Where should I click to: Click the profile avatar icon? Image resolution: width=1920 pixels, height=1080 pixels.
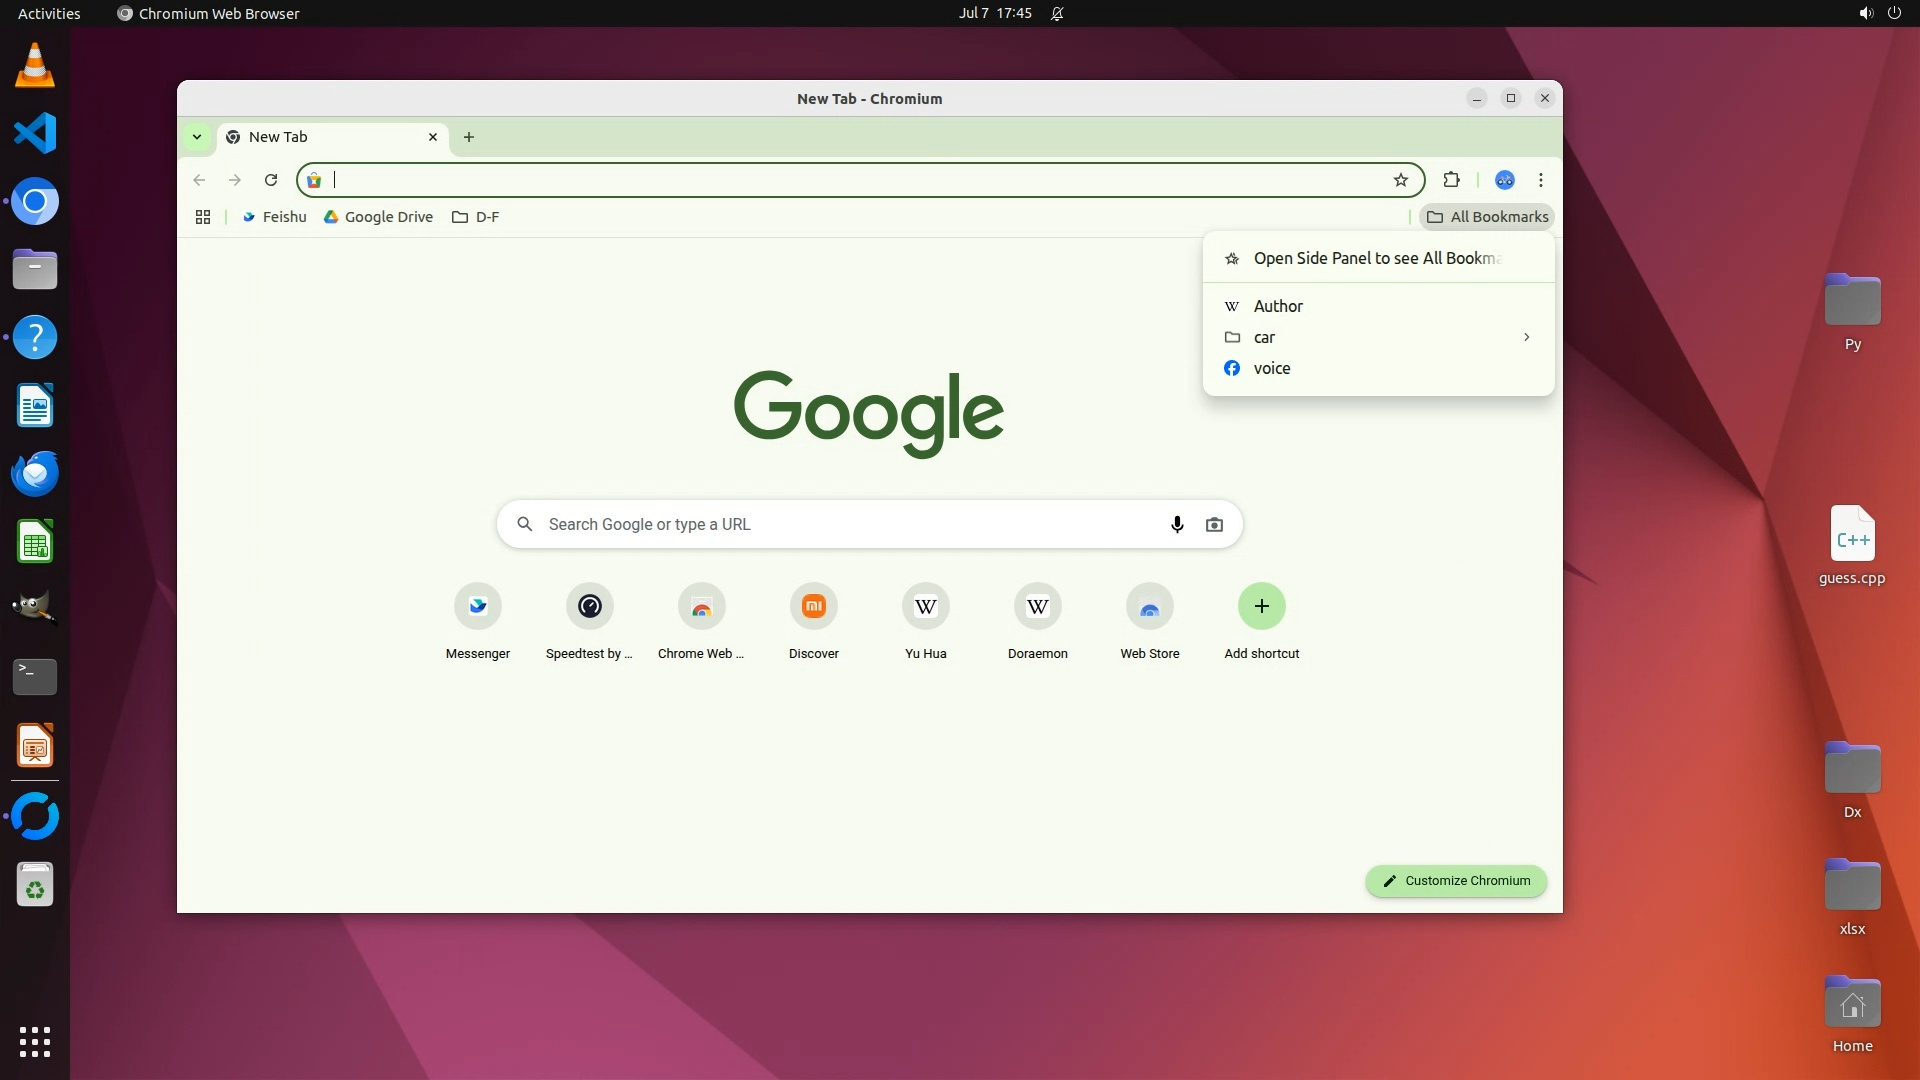click(1504, 180)
